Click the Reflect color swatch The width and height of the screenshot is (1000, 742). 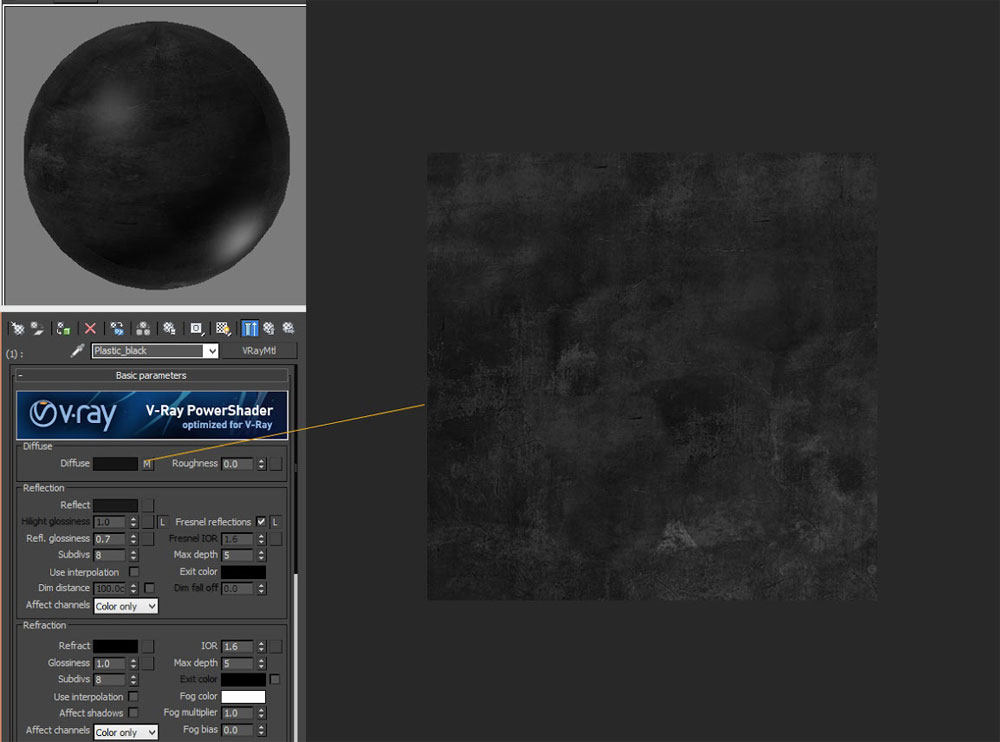tap(115, 506)
